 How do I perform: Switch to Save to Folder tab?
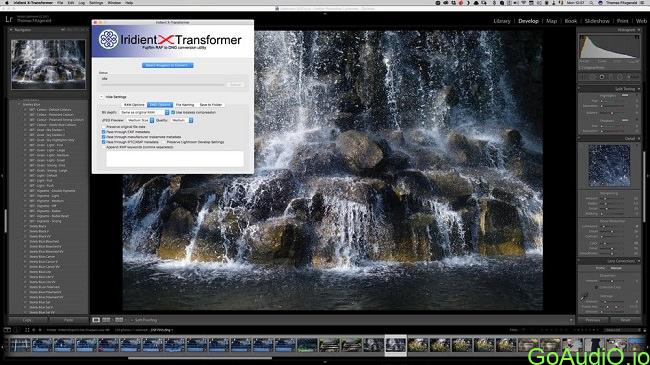pyautogui.click(x=211, y=105)
